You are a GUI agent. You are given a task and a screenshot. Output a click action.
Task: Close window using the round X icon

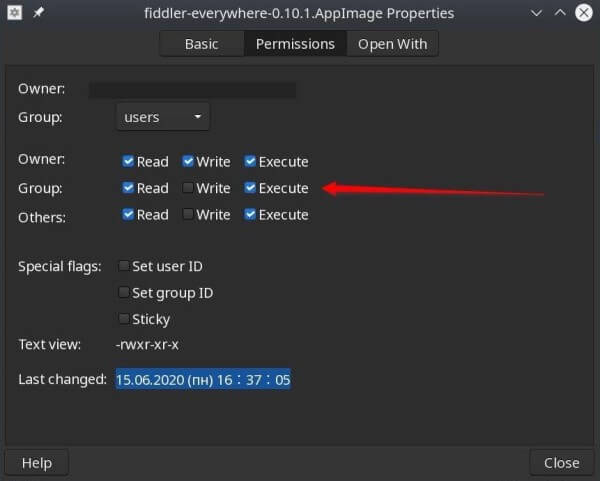point(584,13)
